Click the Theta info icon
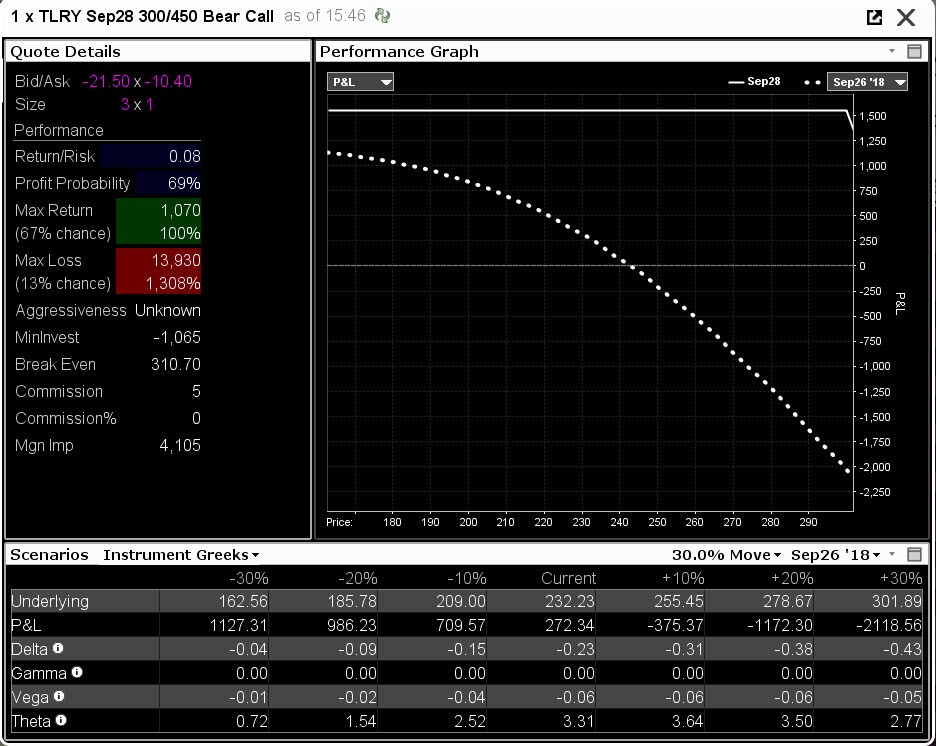 60,720
